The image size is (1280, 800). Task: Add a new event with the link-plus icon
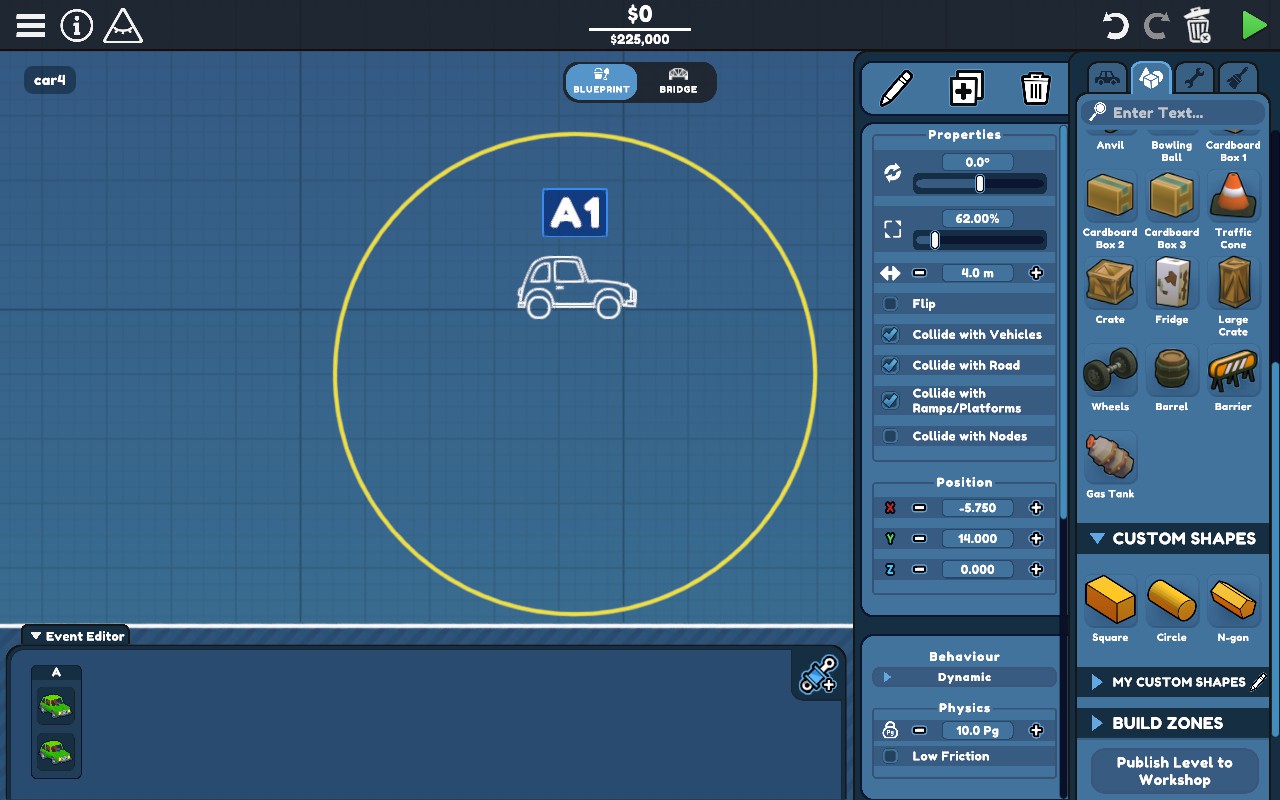pos(818,674)
